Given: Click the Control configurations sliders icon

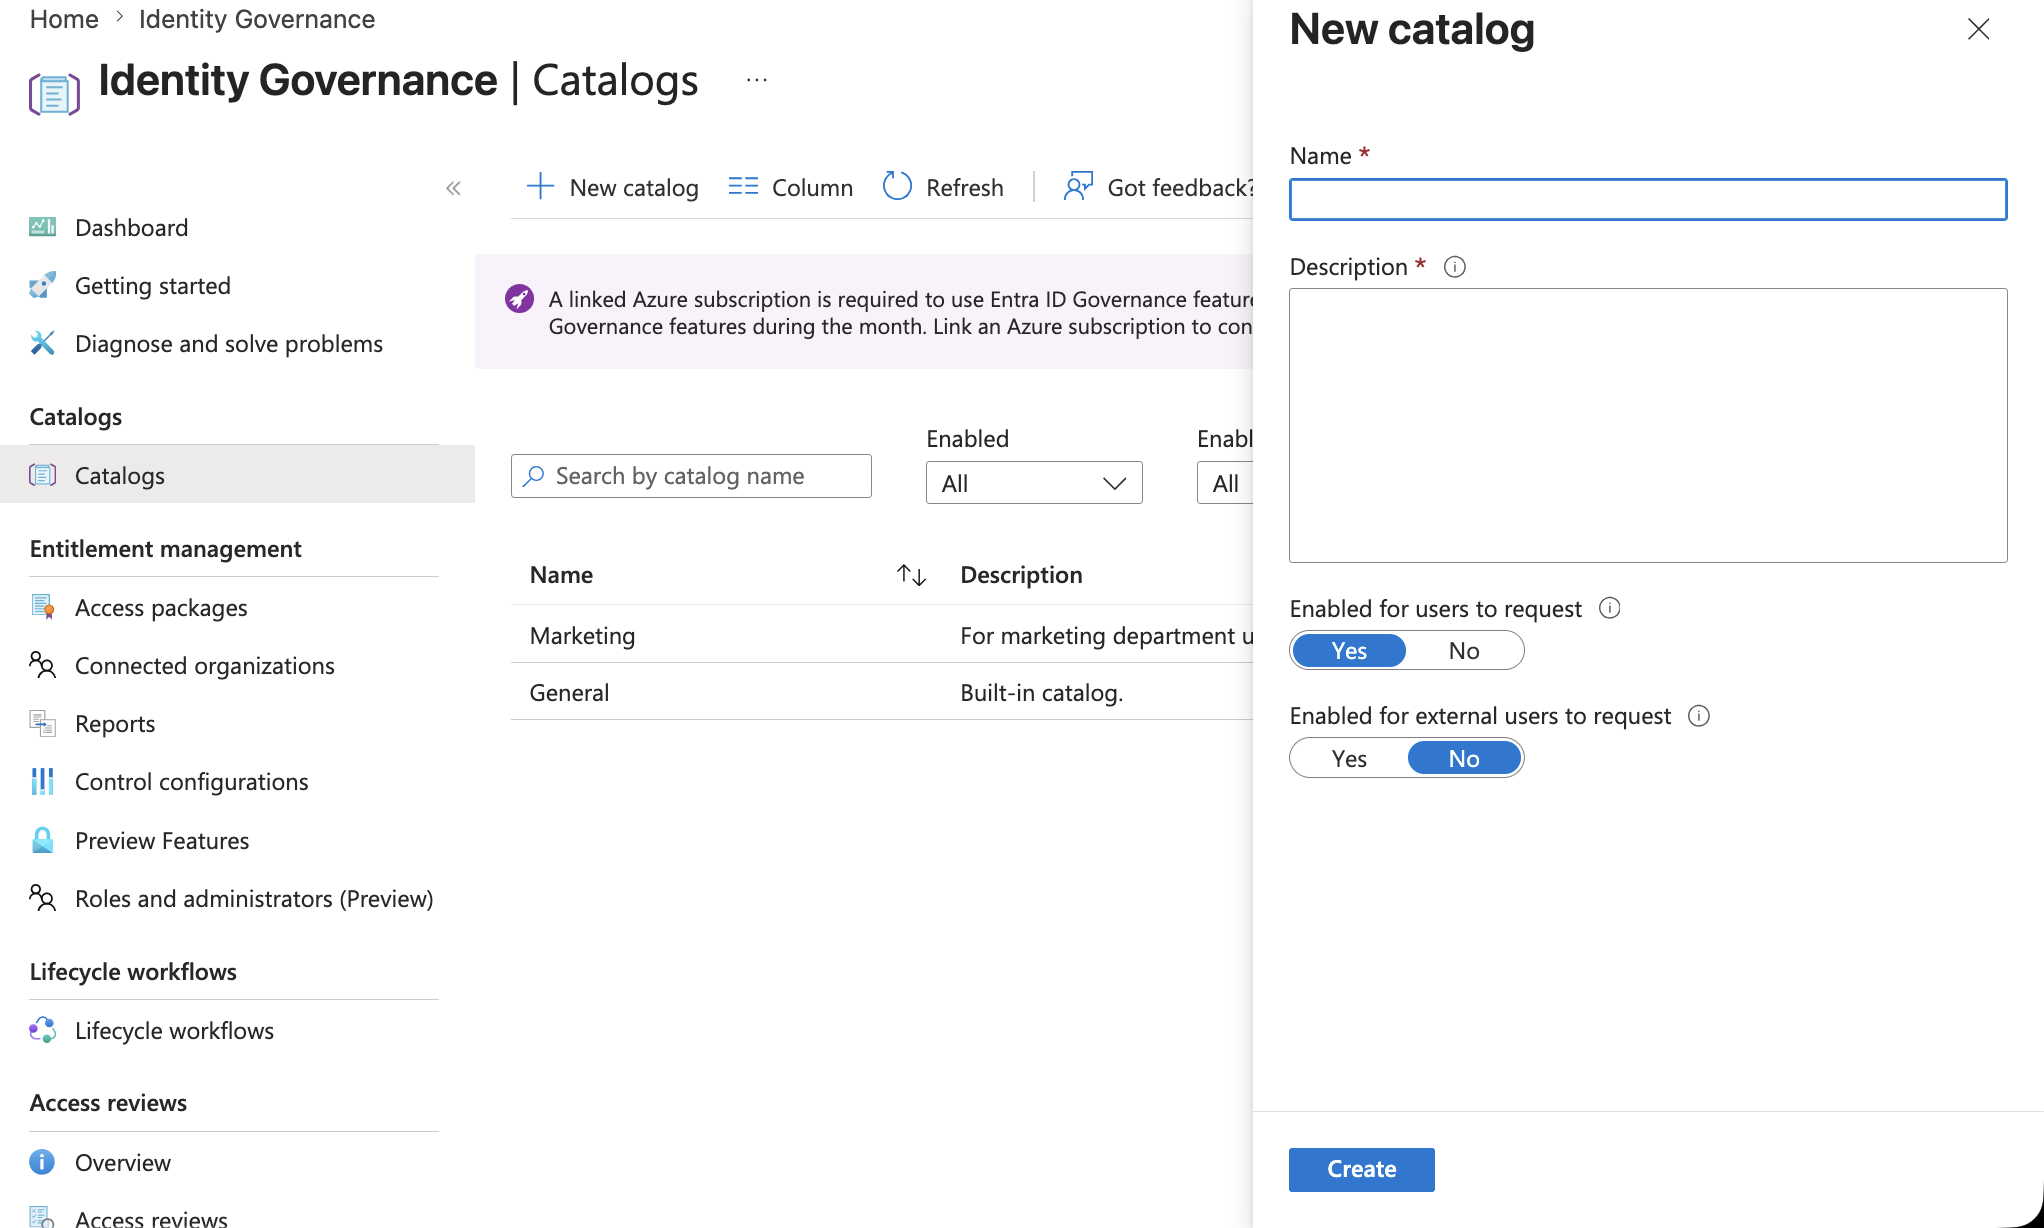Looking at the screenshot, I should [42, 781].
